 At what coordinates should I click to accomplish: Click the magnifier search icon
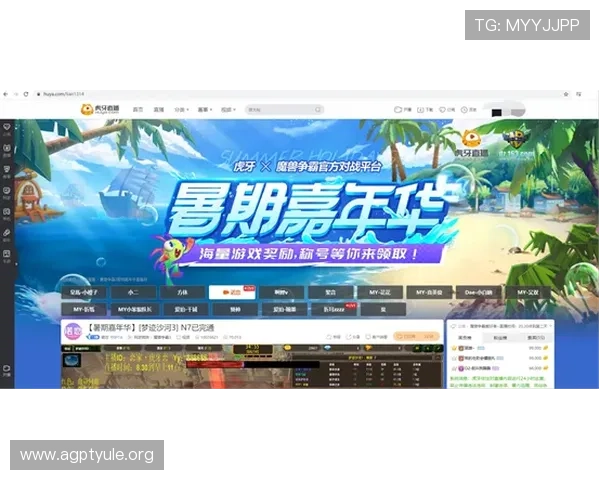(x=318, y=110)
